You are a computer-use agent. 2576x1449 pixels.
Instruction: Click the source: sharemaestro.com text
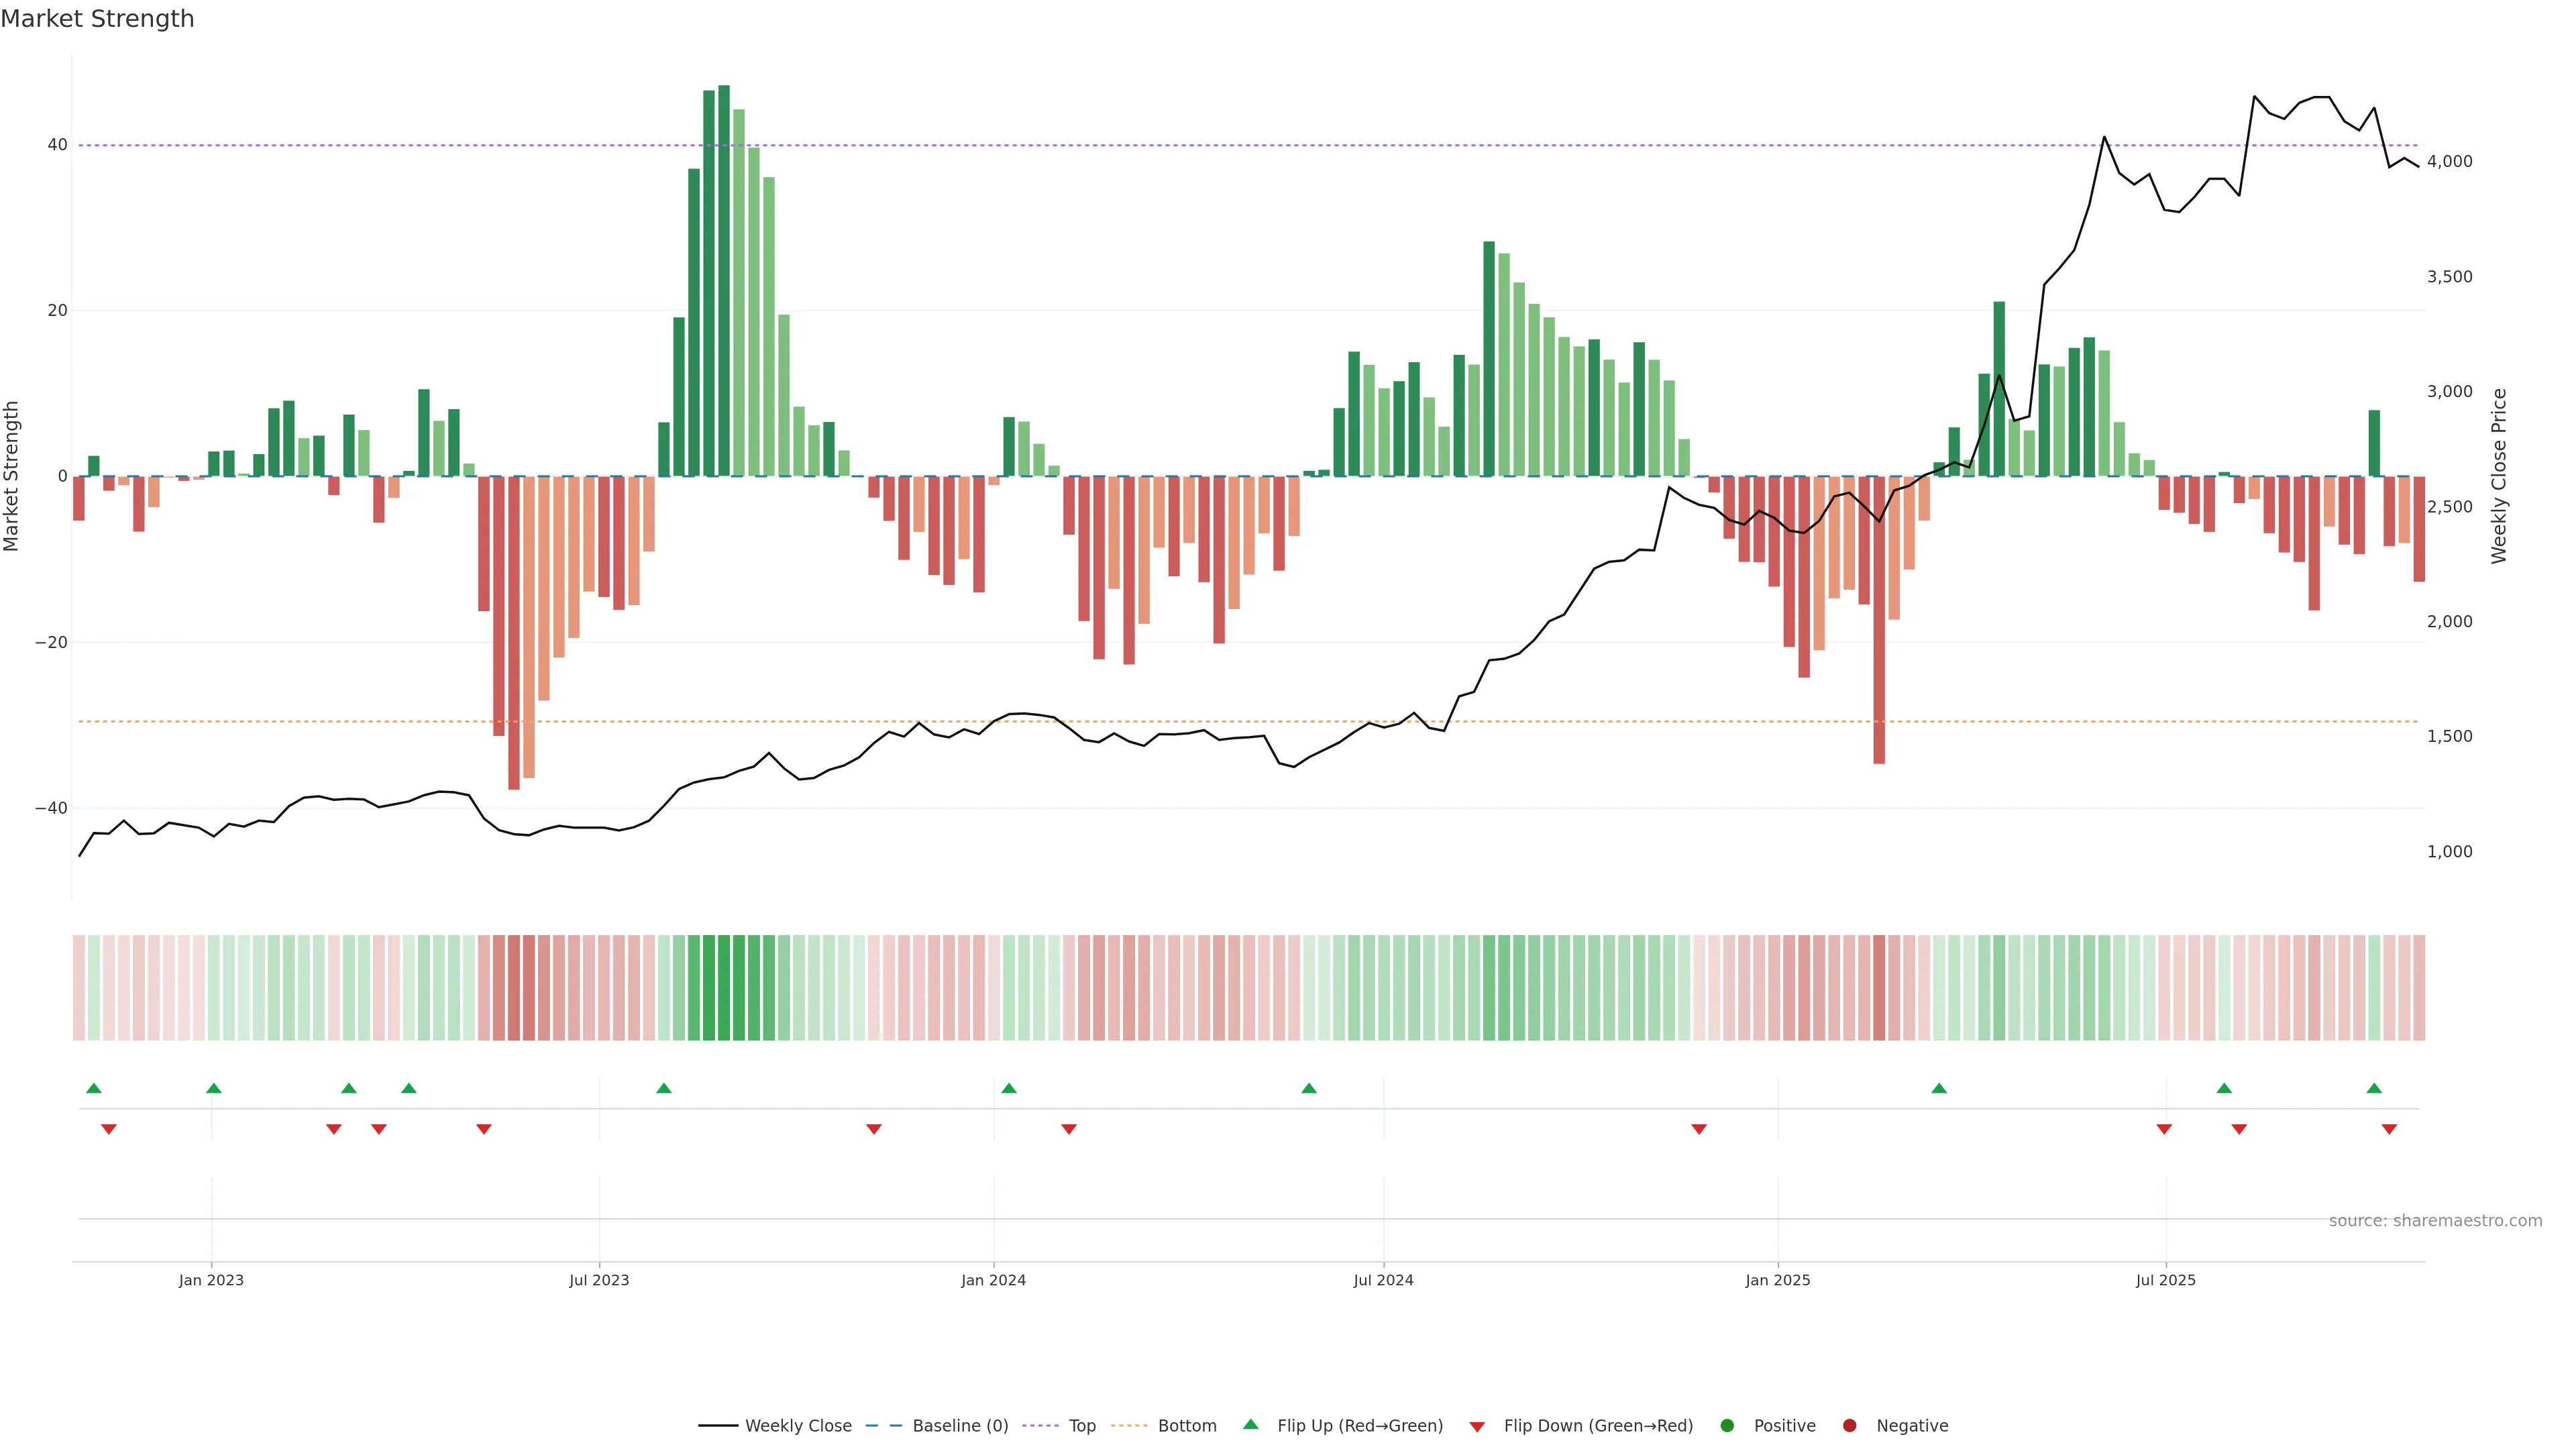(2435, 1220)
